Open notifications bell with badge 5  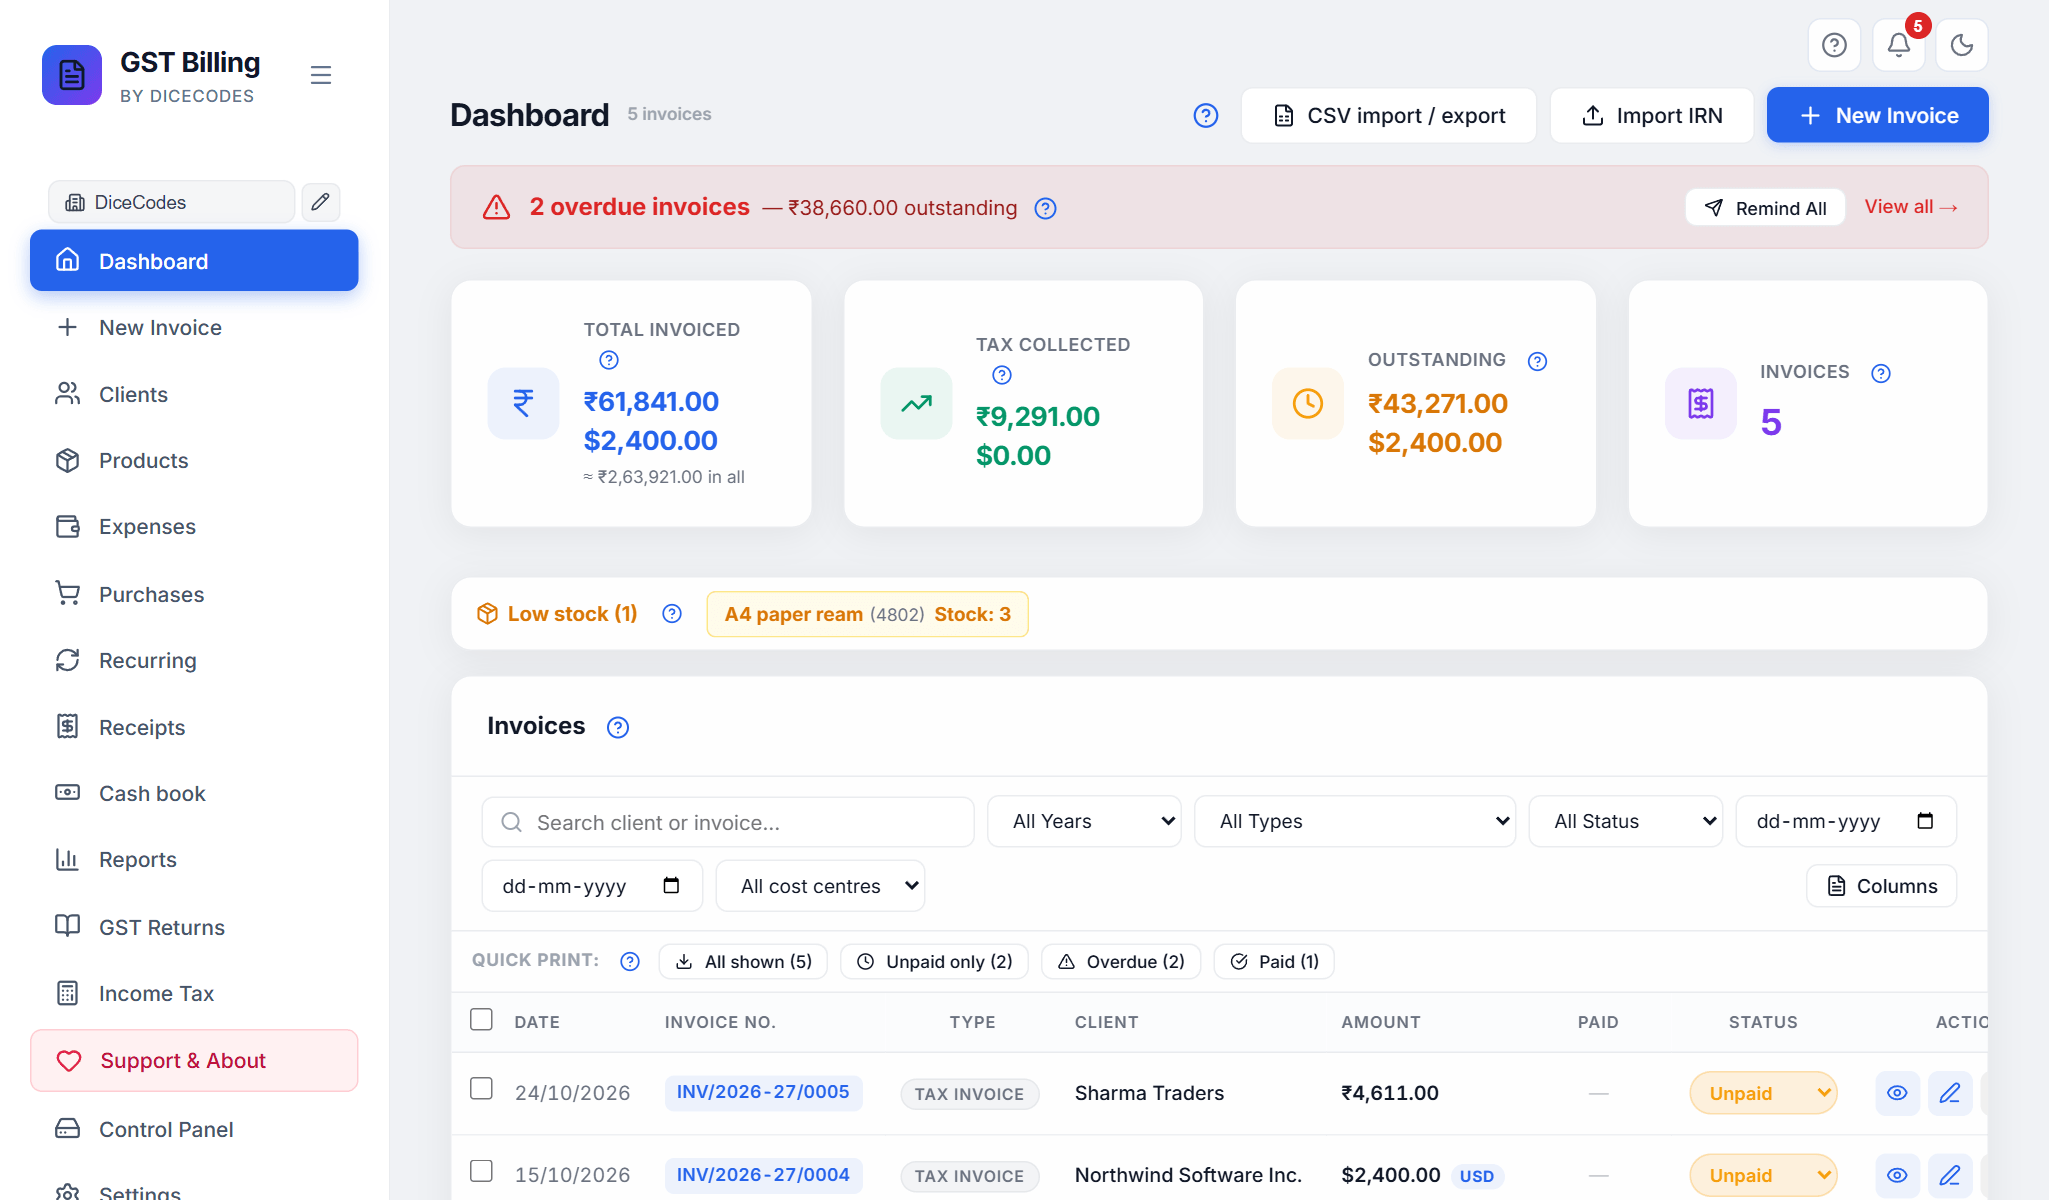[x=1898, y=45]
